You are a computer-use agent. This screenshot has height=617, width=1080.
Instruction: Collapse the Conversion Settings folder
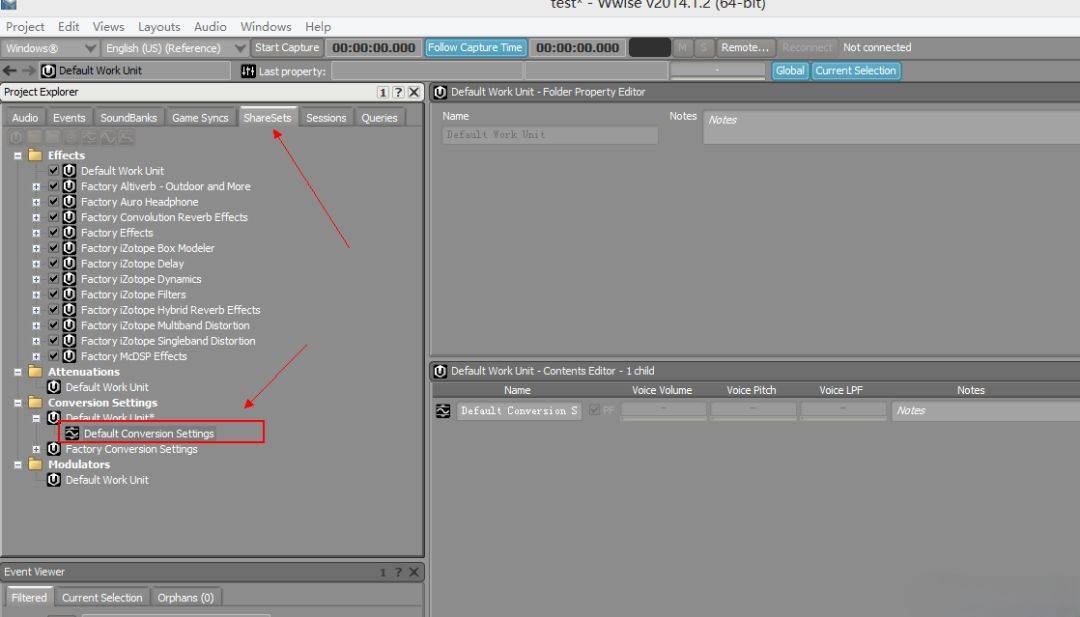(x=18, y=403)
